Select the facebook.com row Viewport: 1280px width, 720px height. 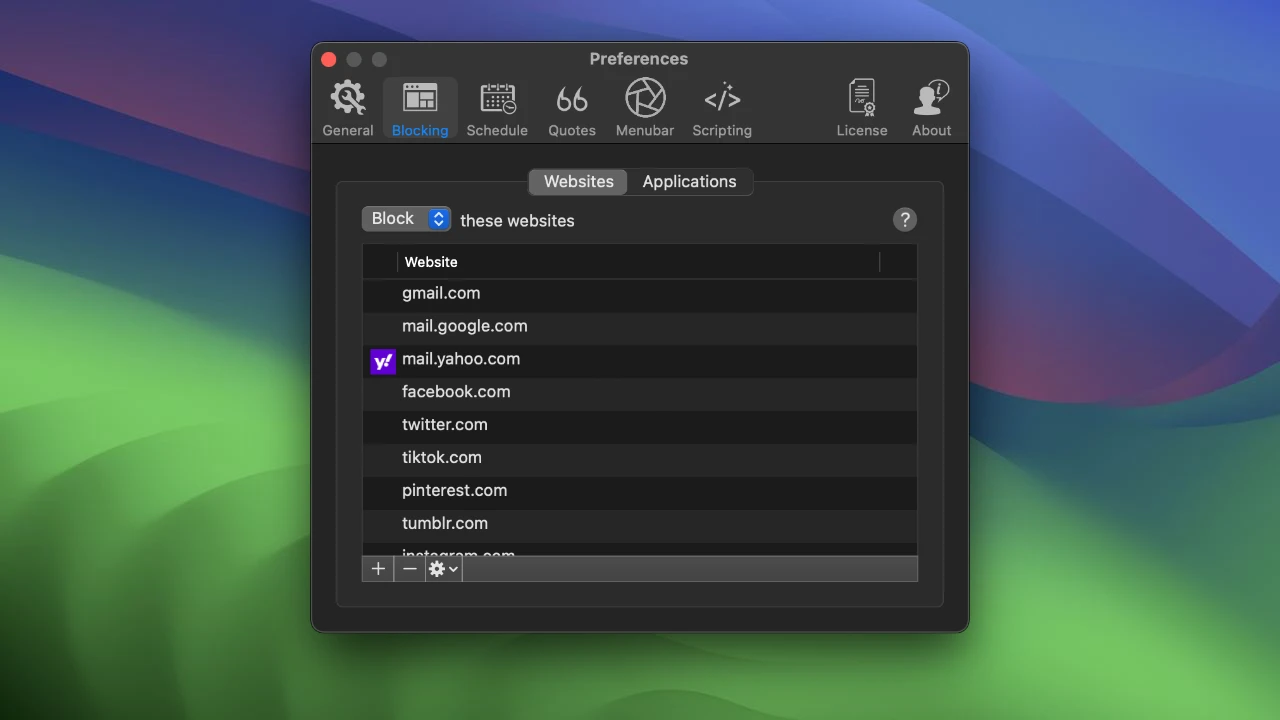[456, 392]
